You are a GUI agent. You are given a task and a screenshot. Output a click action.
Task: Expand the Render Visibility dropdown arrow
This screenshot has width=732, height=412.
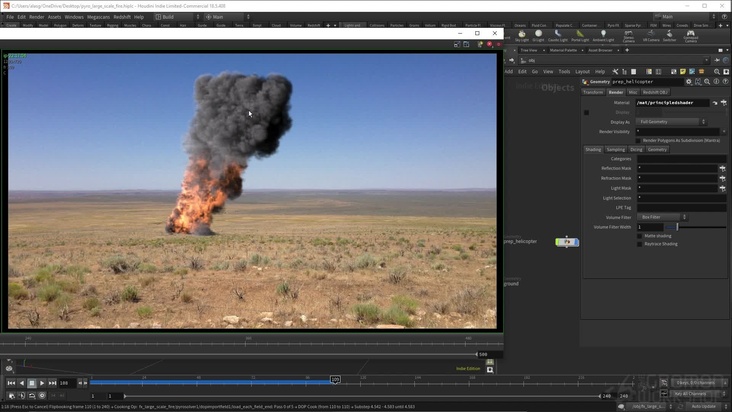click(x=724, y=132)
